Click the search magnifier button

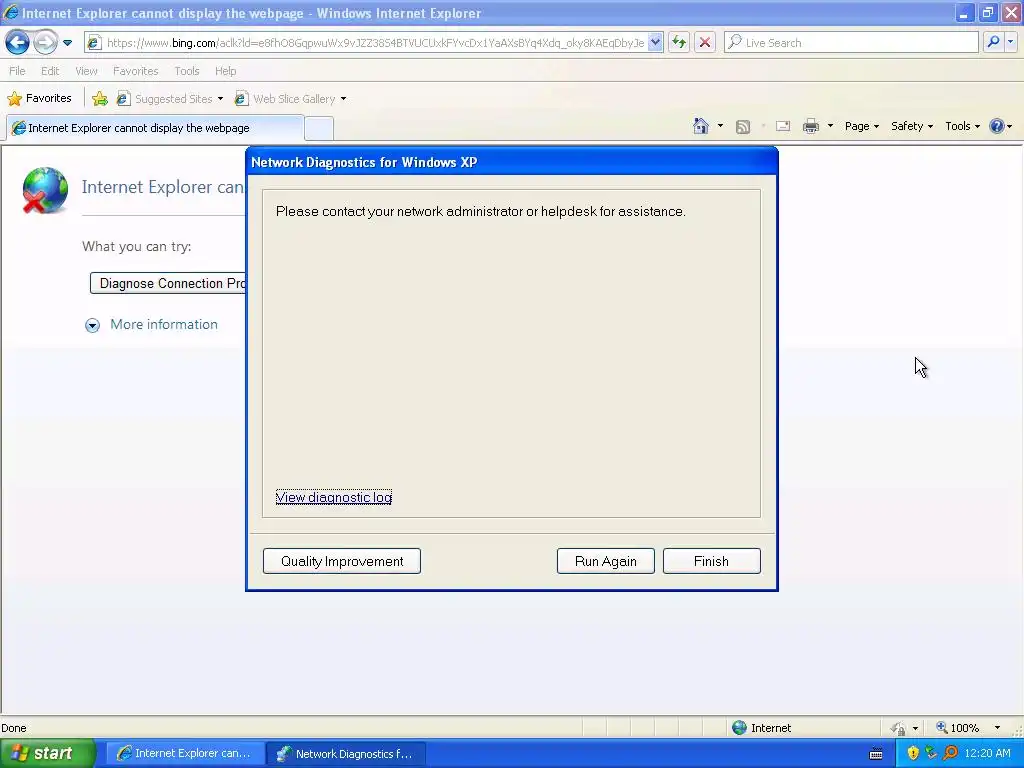[993, 43]
